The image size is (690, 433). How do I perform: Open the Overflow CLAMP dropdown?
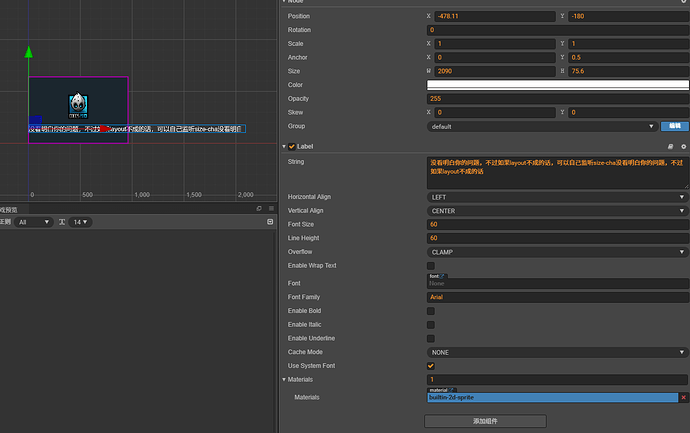pyautogui.click(x=557, y=252)
